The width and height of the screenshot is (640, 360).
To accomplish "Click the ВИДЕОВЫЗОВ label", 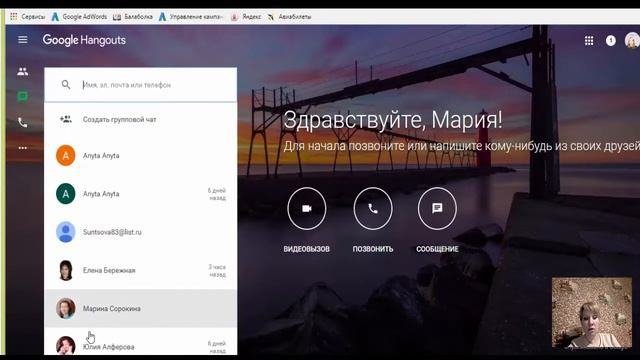I will (307, 249).
